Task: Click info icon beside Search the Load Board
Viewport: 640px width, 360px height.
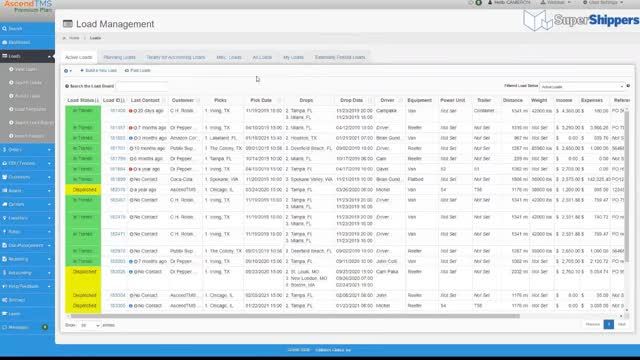Action: (x=67, y=86)
